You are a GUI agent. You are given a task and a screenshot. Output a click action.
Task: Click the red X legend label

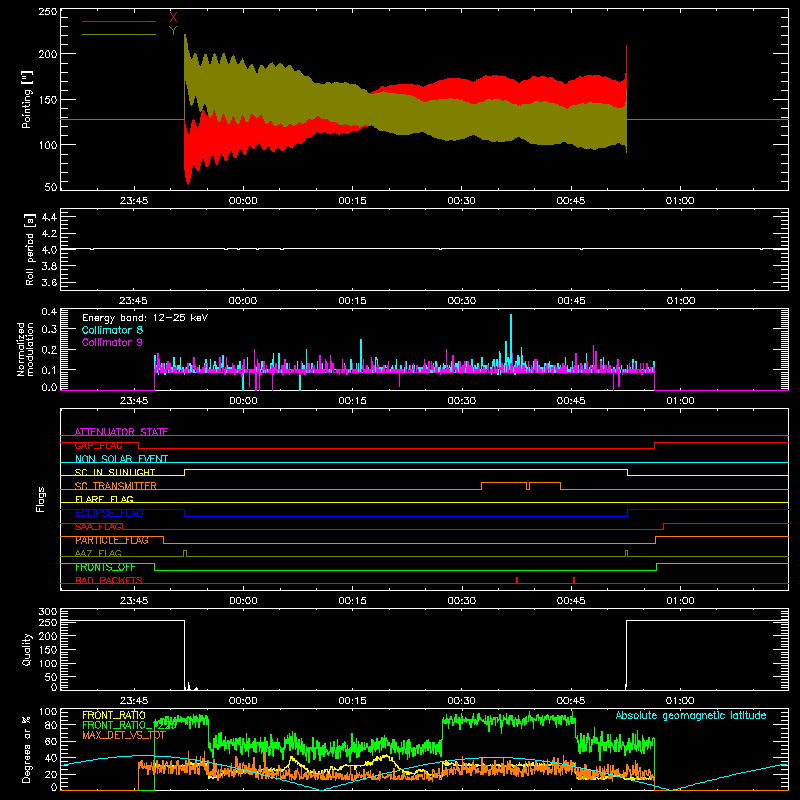(173, 18)
